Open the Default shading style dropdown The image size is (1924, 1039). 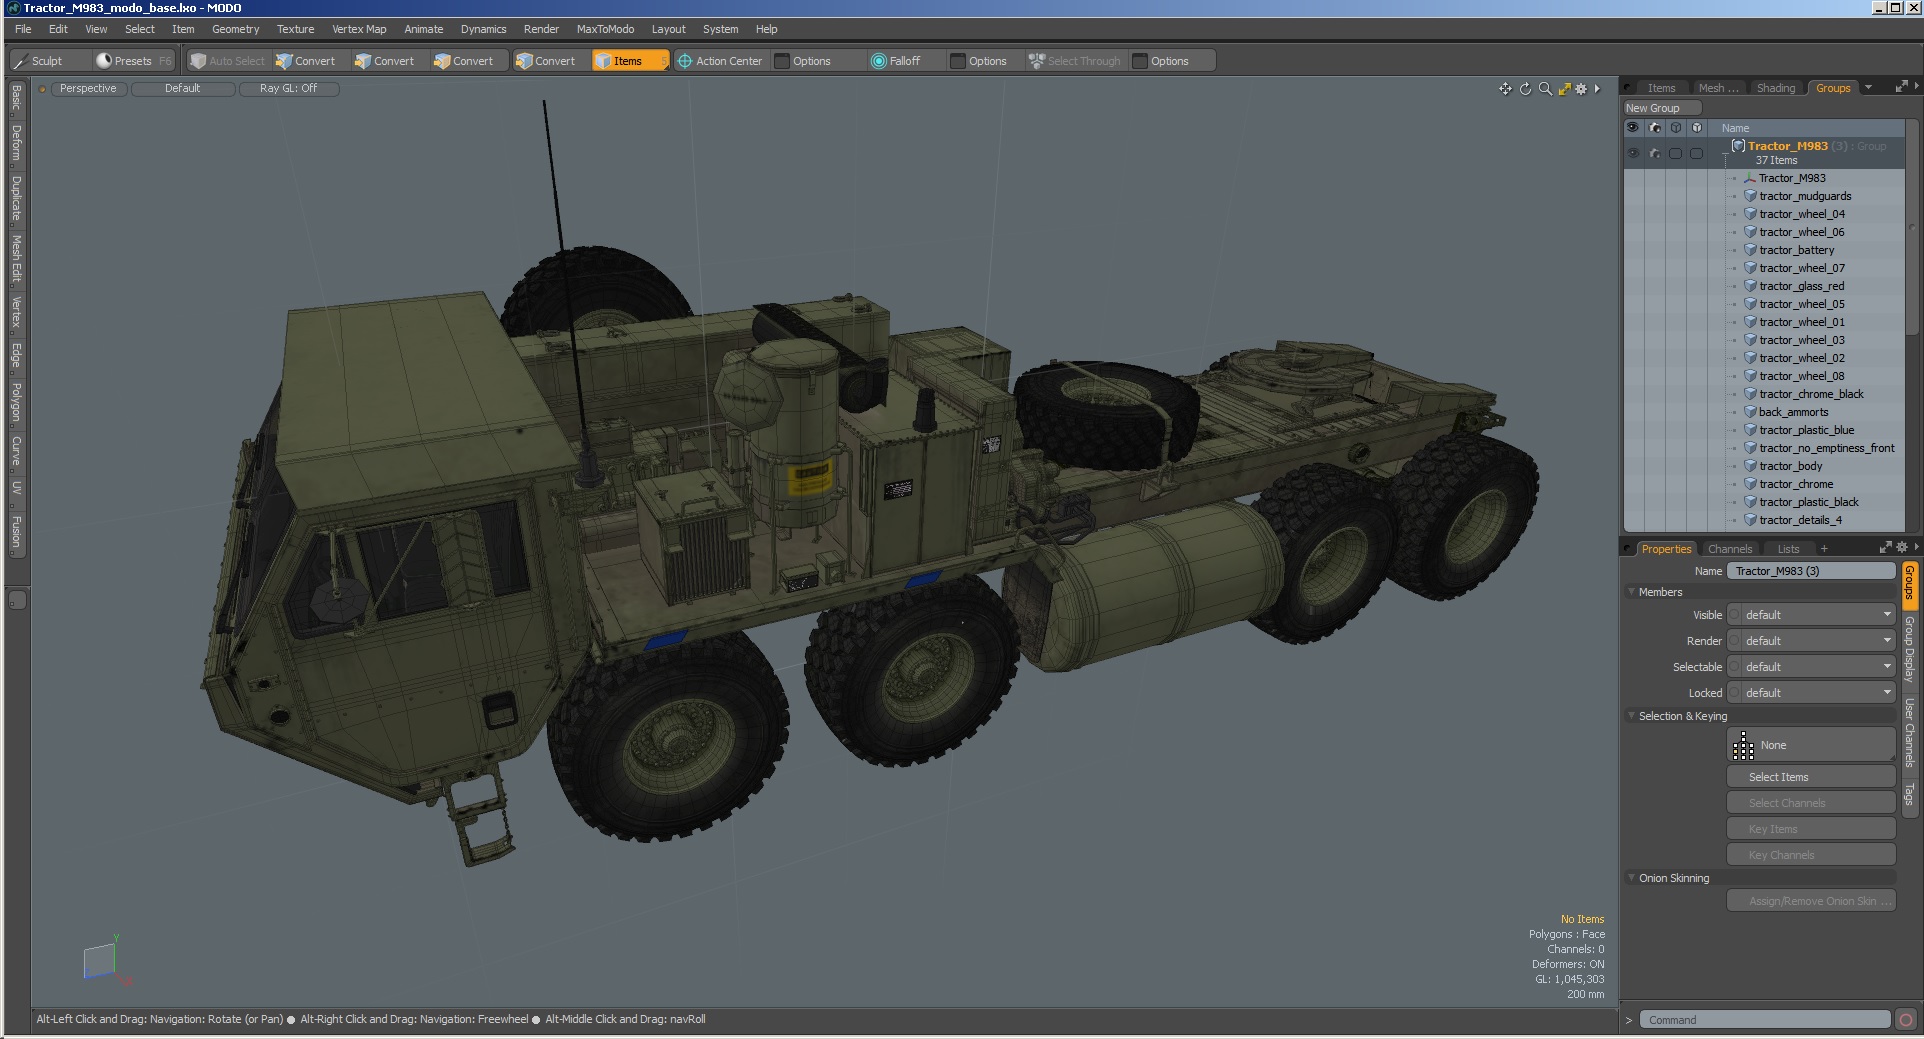[x=183, y=89]
